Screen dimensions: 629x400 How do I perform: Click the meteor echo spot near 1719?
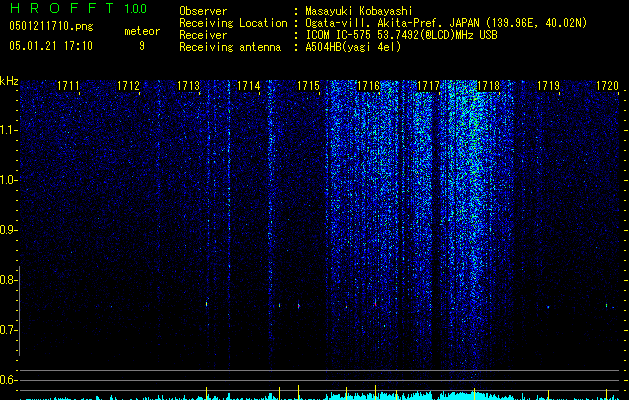pyautogui.click(x=548, y=307)
